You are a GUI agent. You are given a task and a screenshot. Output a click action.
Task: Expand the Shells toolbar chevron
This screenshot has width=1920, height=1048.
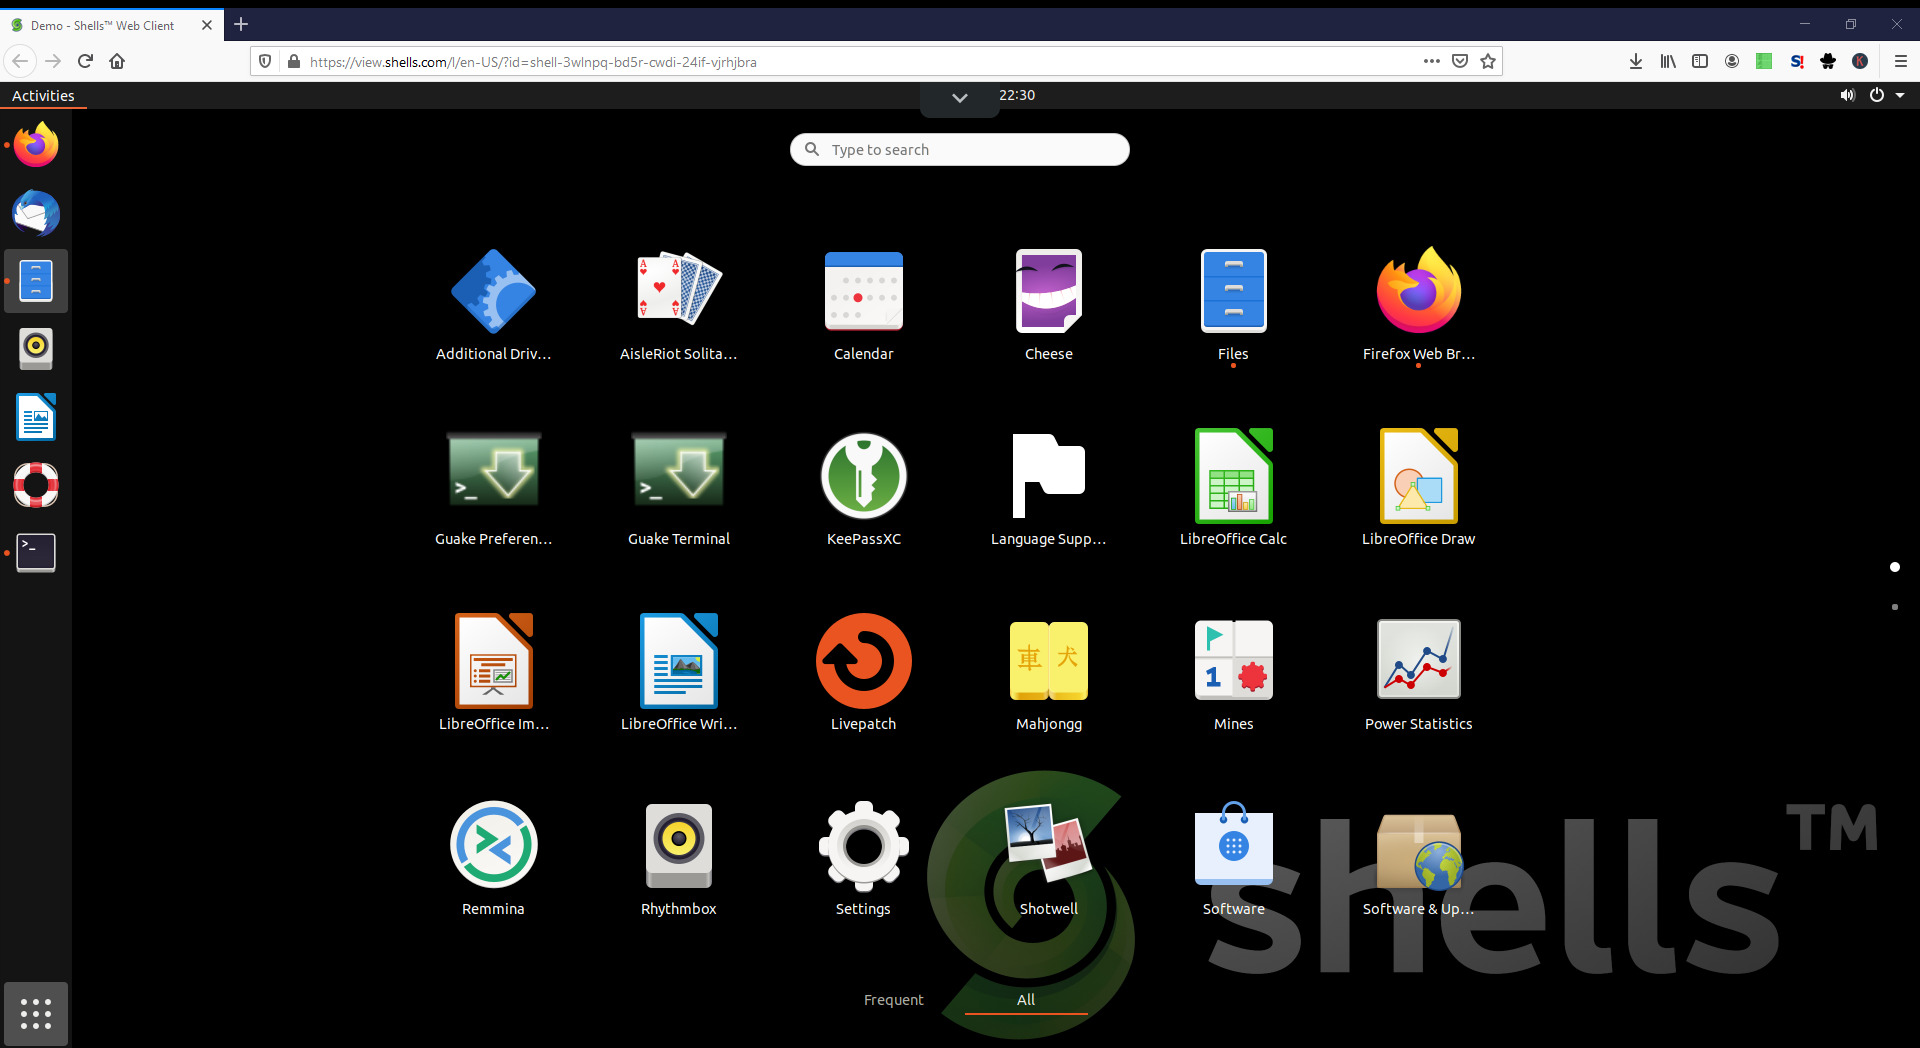960,98
